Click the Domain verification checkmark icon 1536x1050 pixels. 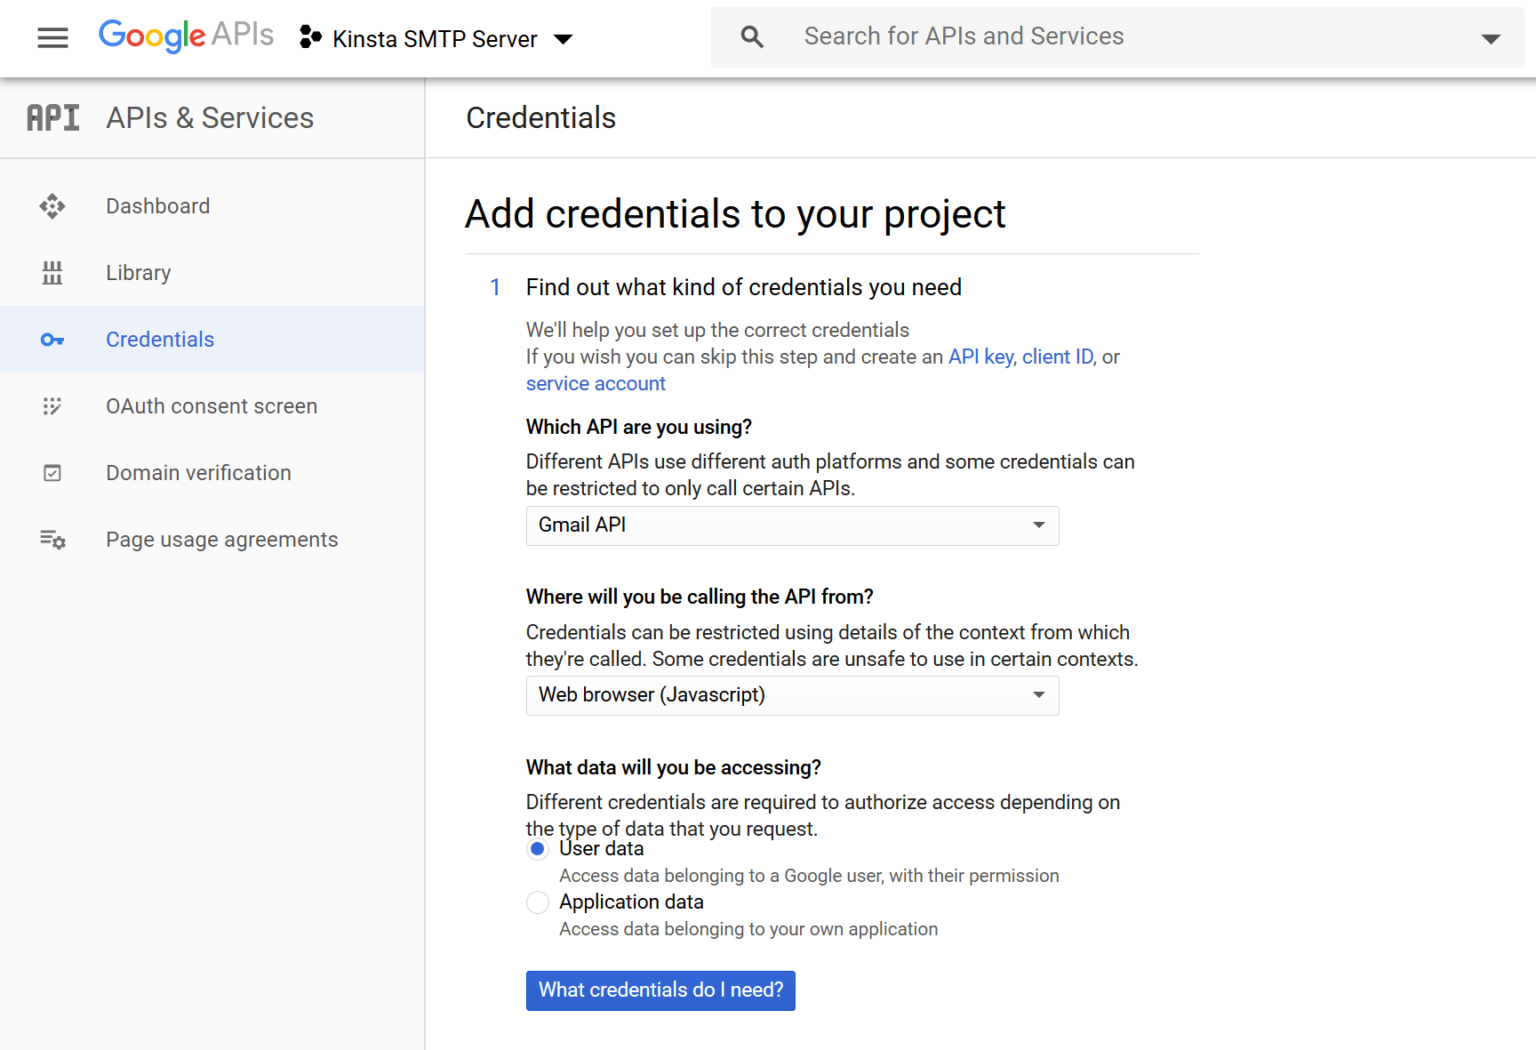(52, 472)
